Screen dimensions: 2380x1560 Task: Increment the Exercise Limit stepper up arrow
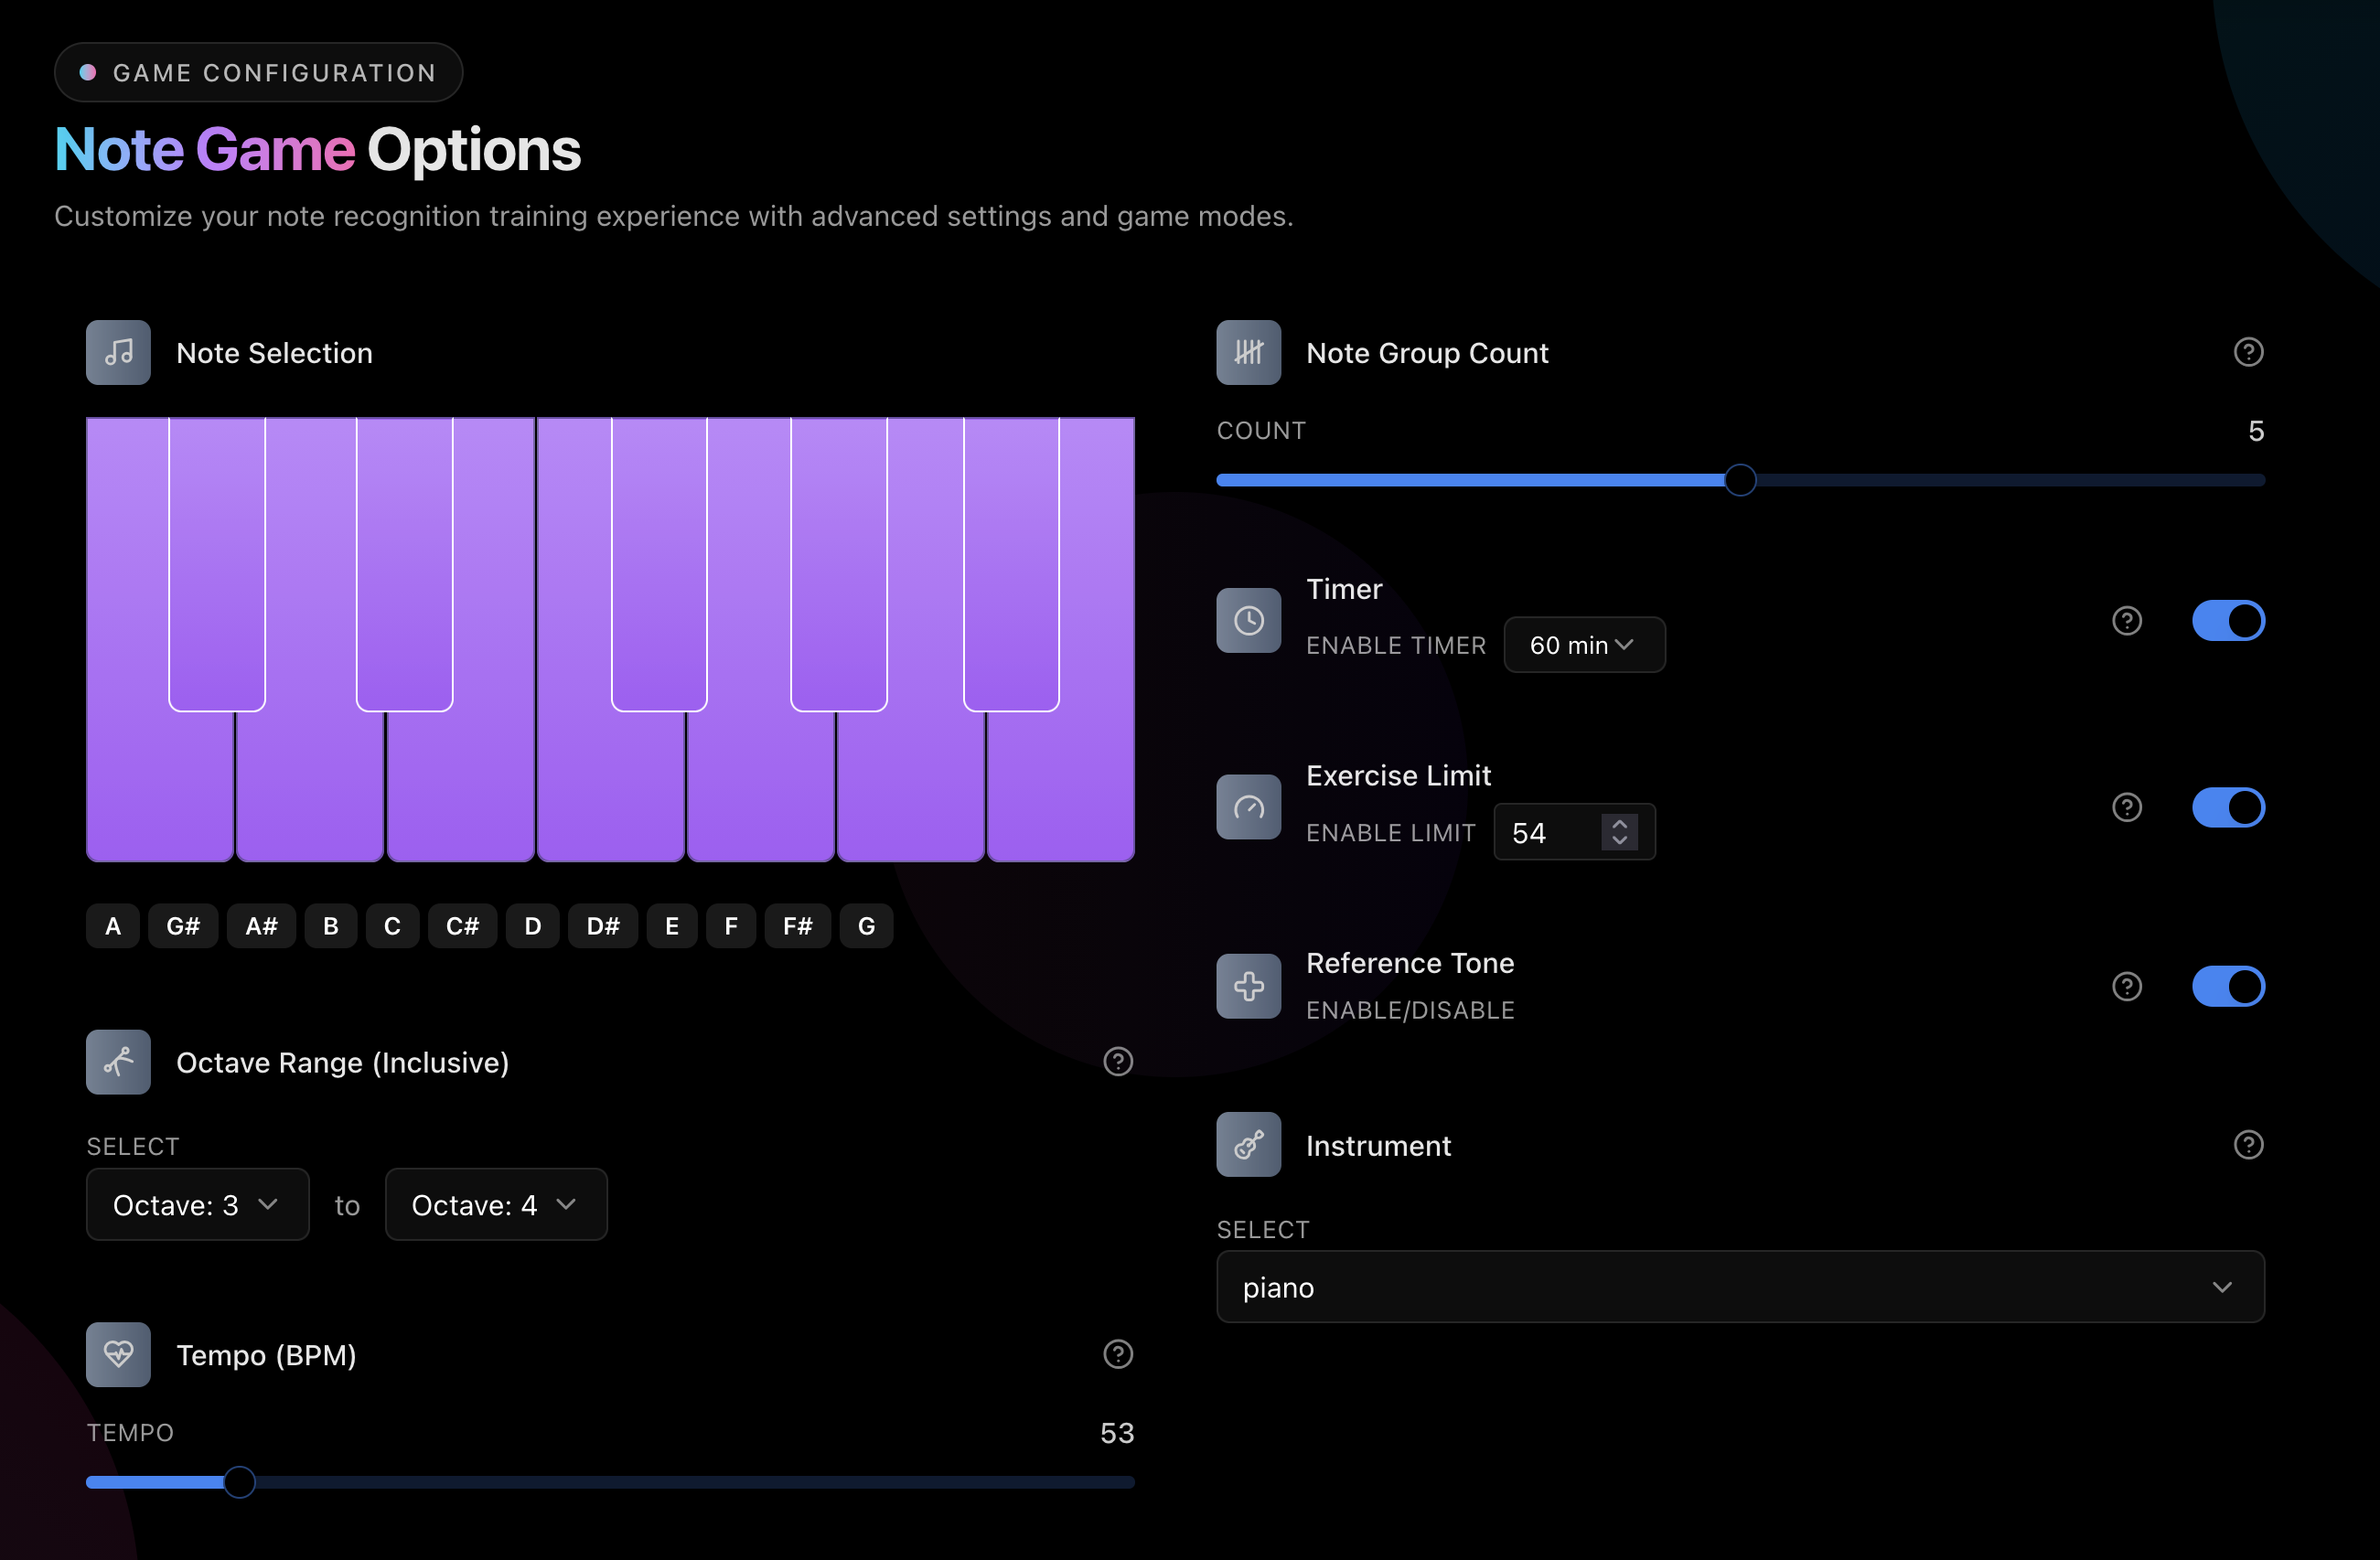click(1619, 824)
